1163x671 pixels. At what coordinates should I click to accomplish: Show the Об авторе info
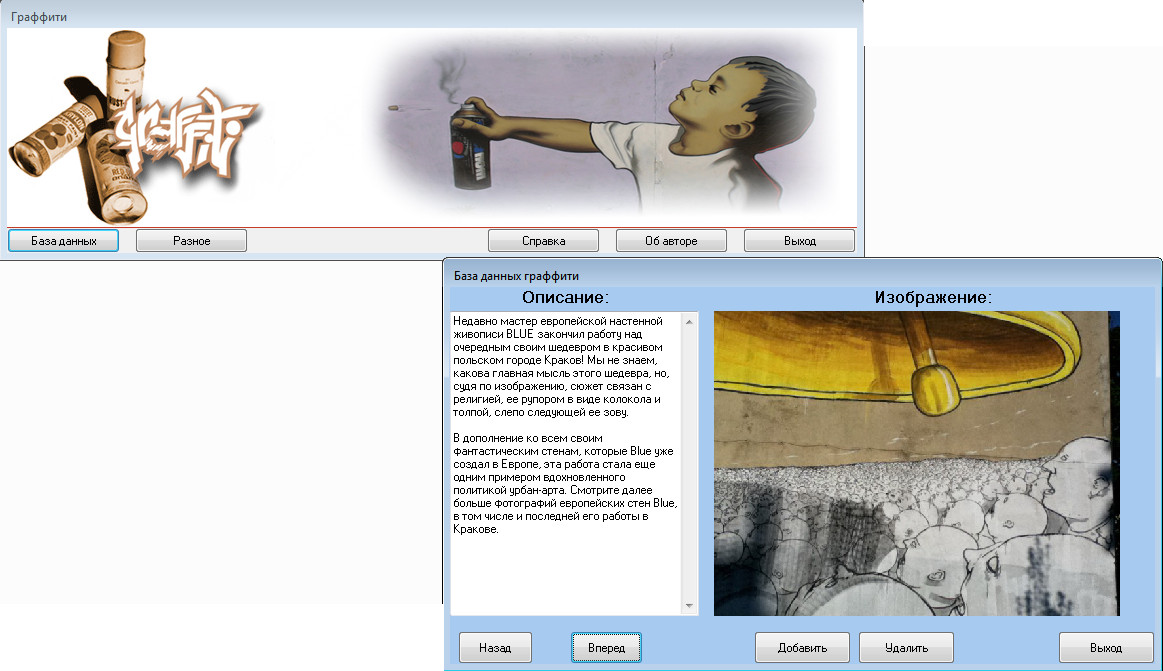pos(671,241)
